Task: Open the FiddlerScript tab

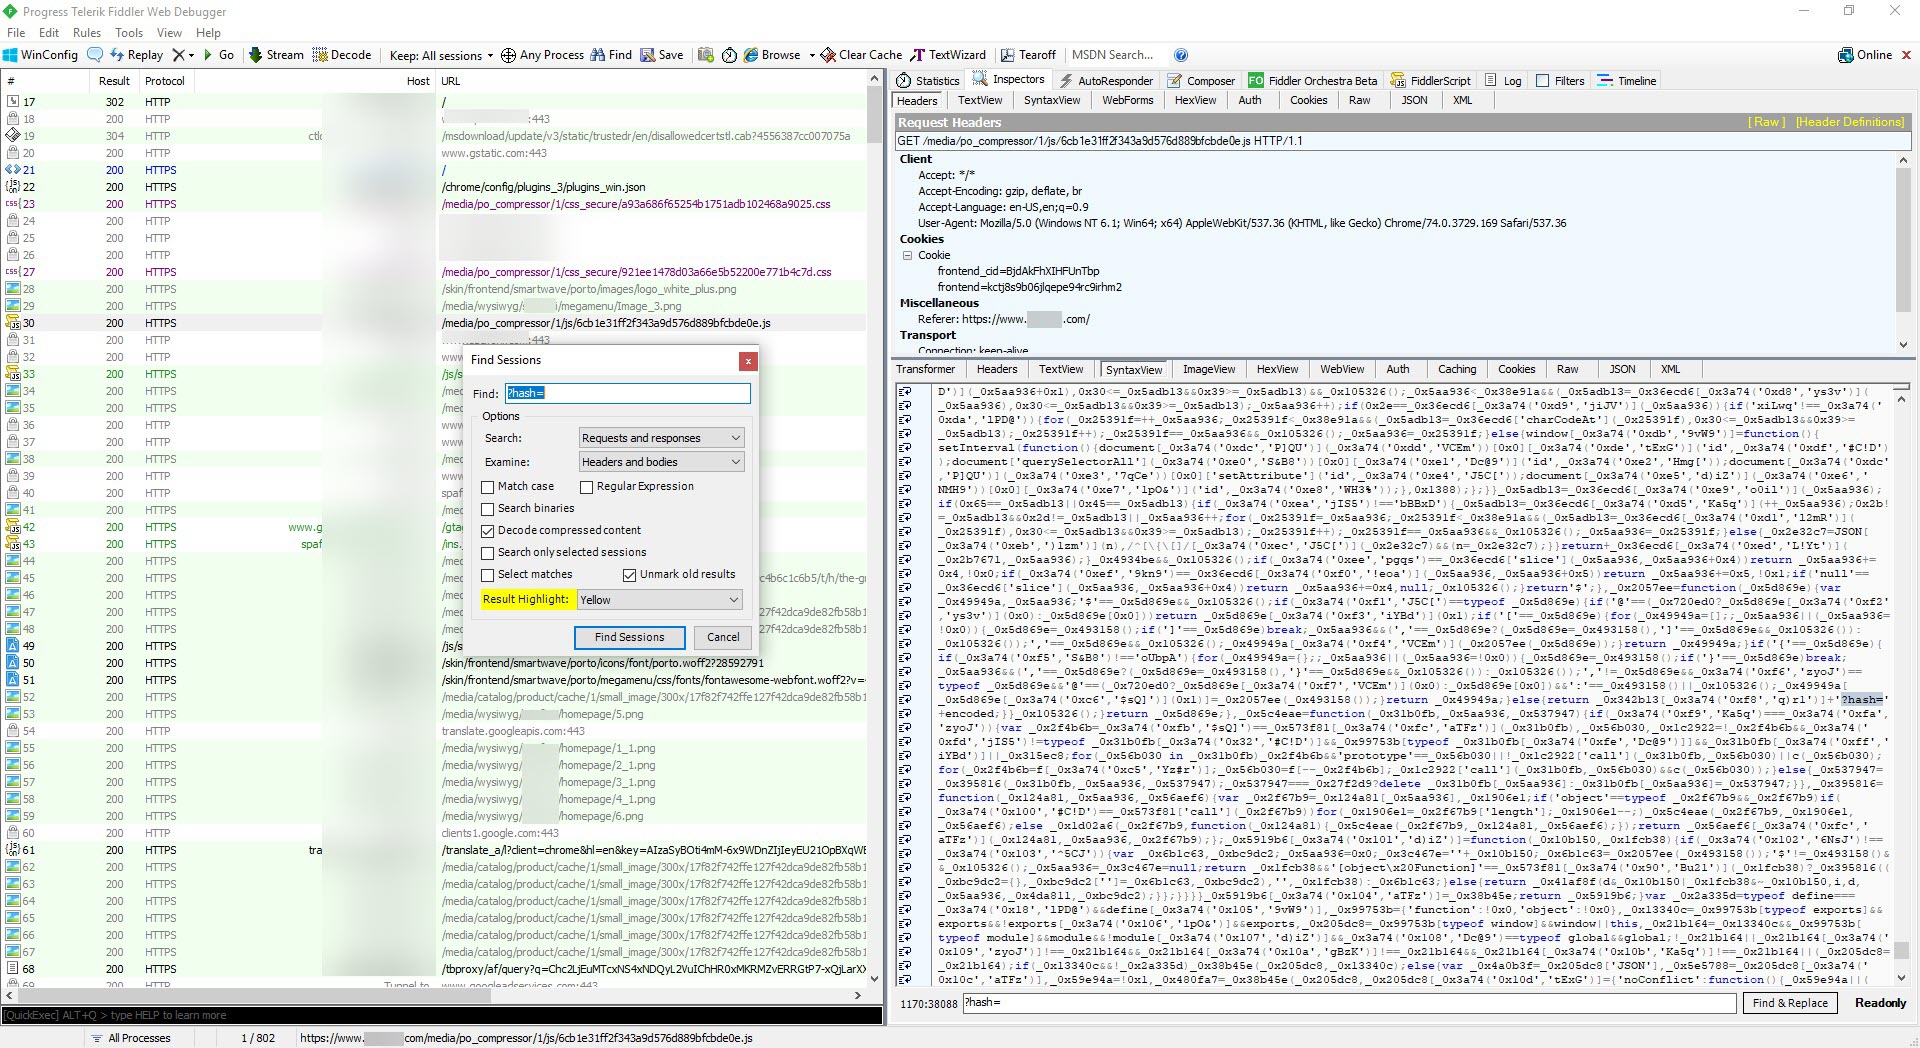Action: point(1430,81)
